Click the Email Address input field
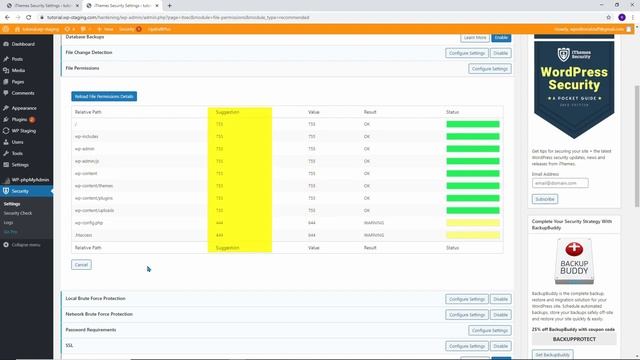The height and width of the screenshot is (360, 640). point(560,183)
